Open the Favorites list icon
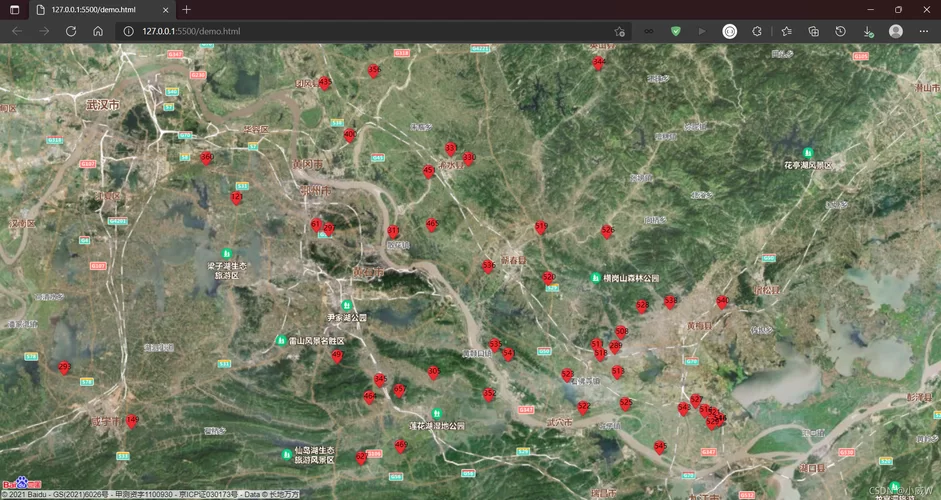This screenshot has height=500, width=941. (786, 31)
